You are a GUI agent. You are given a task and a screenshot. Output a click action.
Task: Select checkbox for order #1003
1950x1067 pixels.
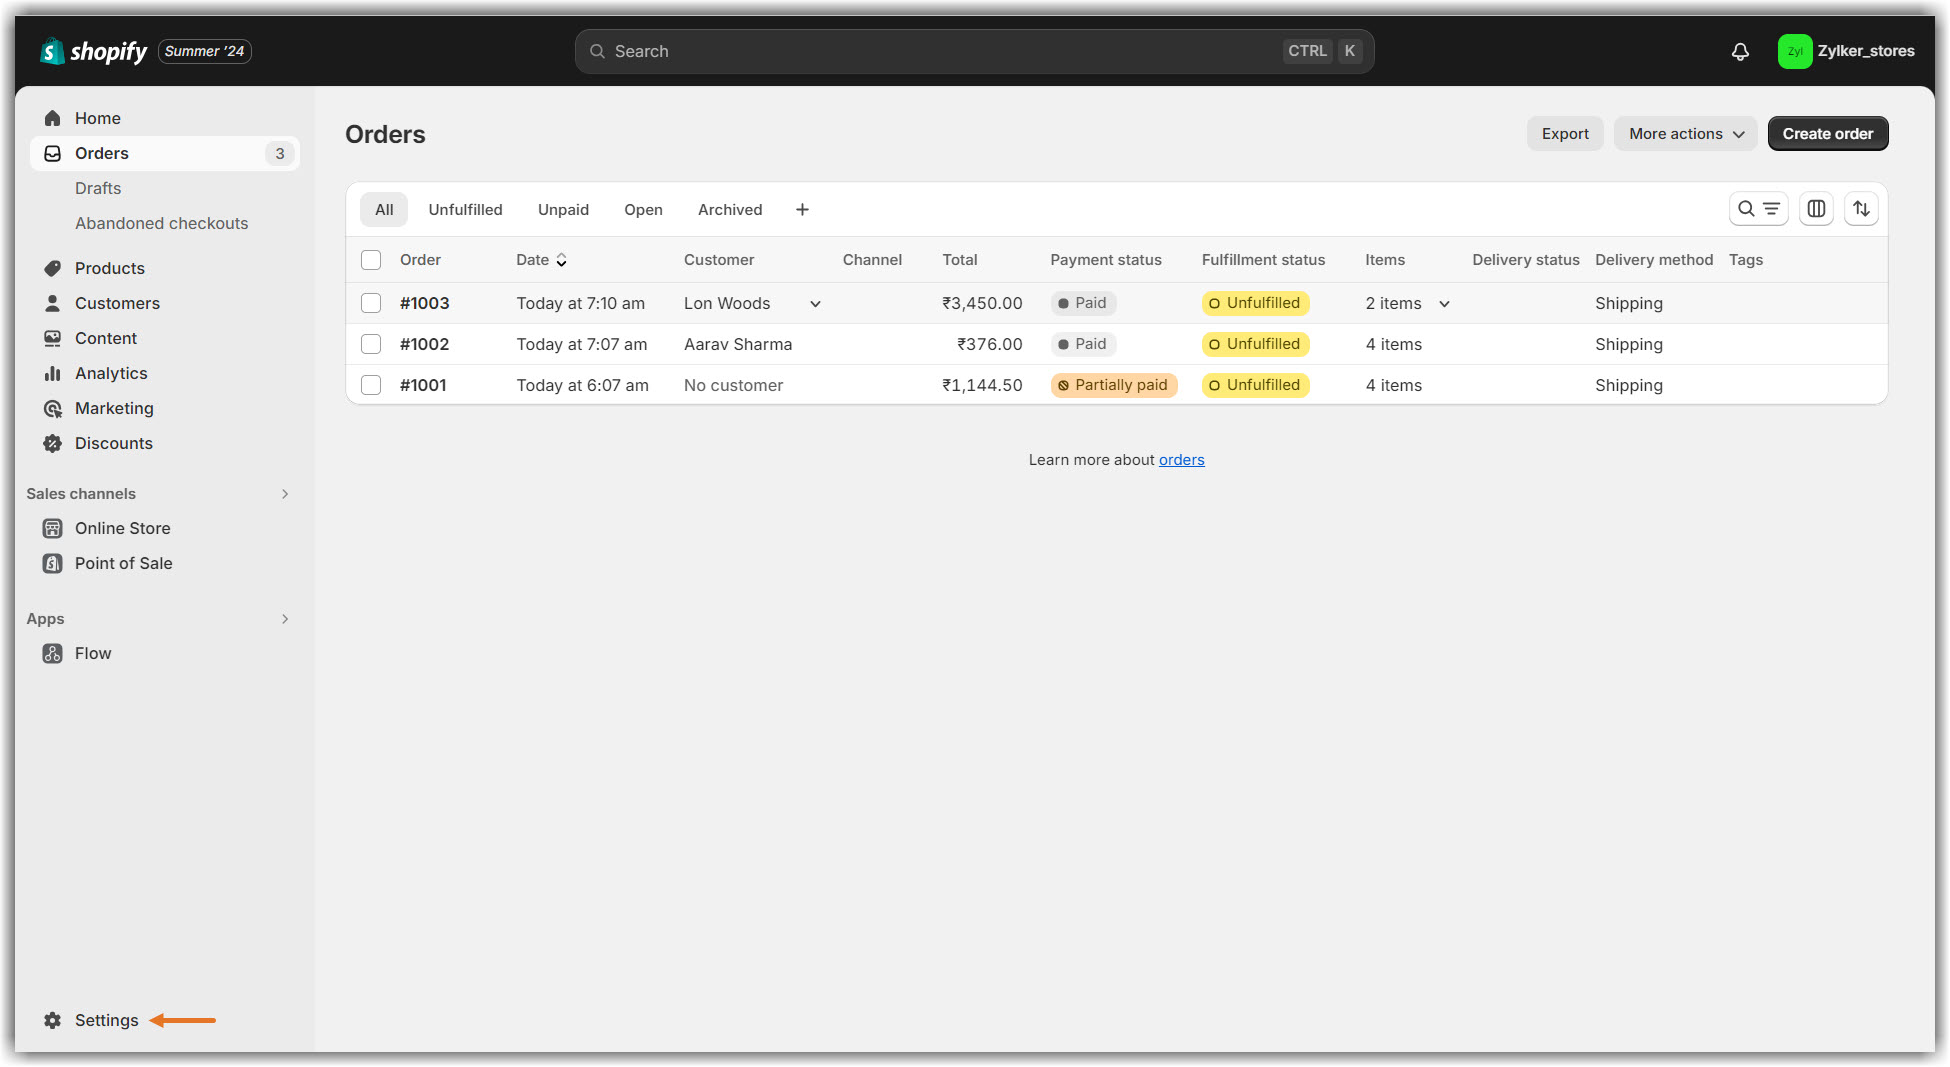click(x=371, y=303)
